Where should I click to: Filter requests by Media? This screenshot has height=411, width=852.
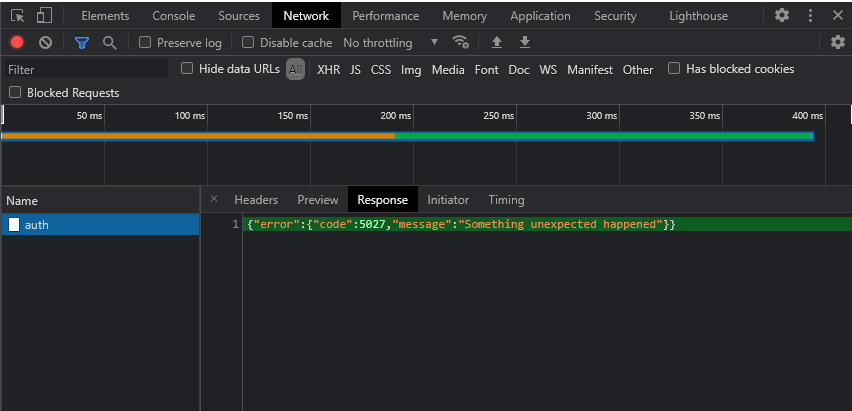click(x=448, y=70)
